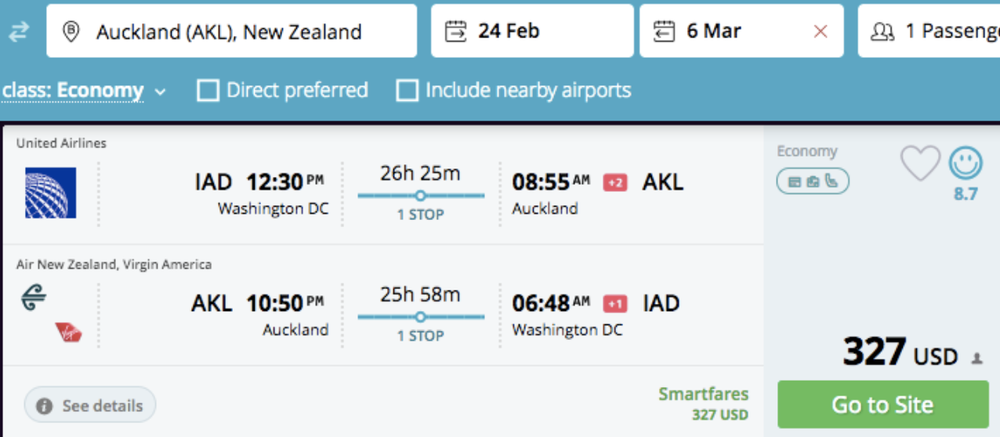
Task: Click the Virgin America logo
Action: pyautogui.click(x=68, y=333)
